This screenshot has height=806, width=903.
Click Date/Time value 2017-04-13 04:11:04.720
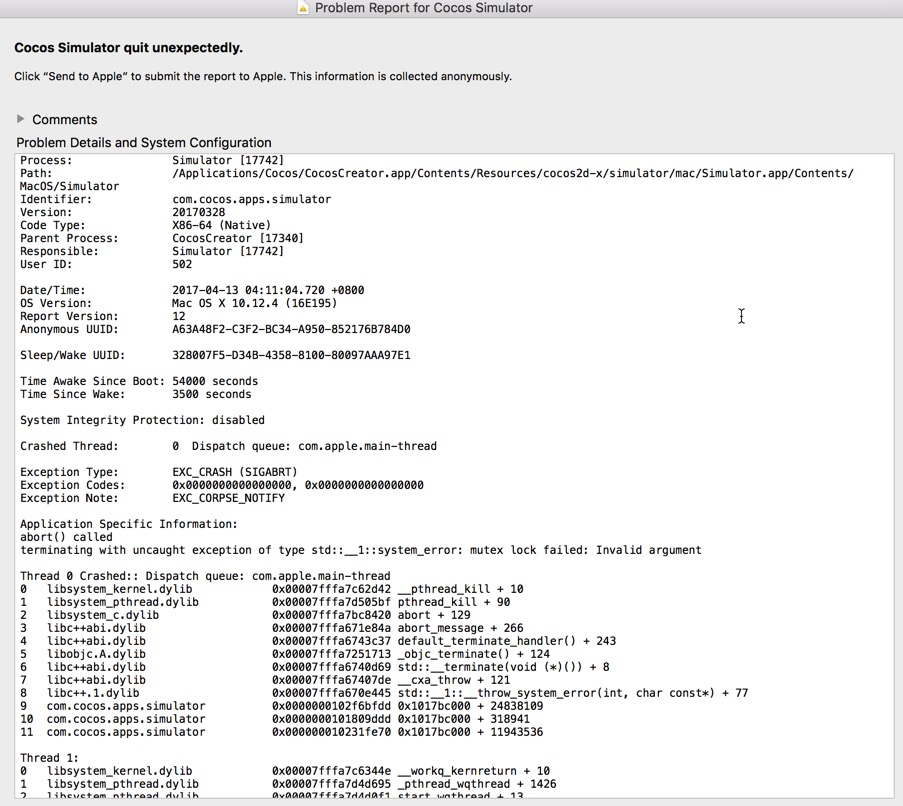[268, 290]
